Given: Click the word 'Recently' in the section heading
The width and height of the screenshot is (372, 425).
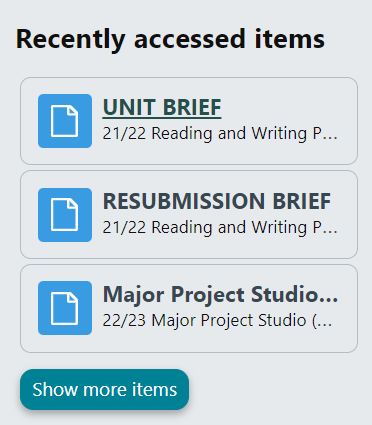Looking at the screenshot, I should [x=71, y=40].
